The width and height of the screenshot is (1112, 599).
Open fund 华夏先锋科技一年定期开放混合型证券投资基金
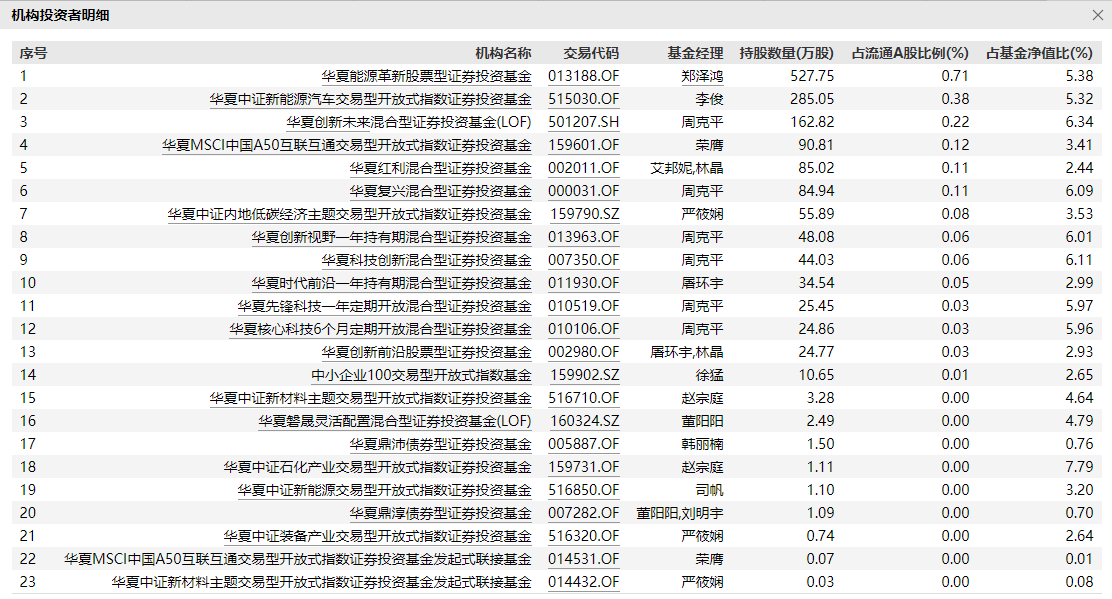click(x=384, y=306)
